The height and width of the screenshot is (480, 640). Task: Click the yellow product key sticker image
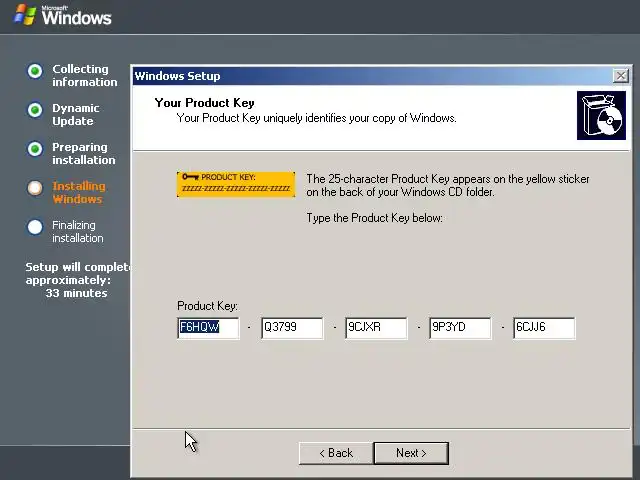click(x=236, y=184)
